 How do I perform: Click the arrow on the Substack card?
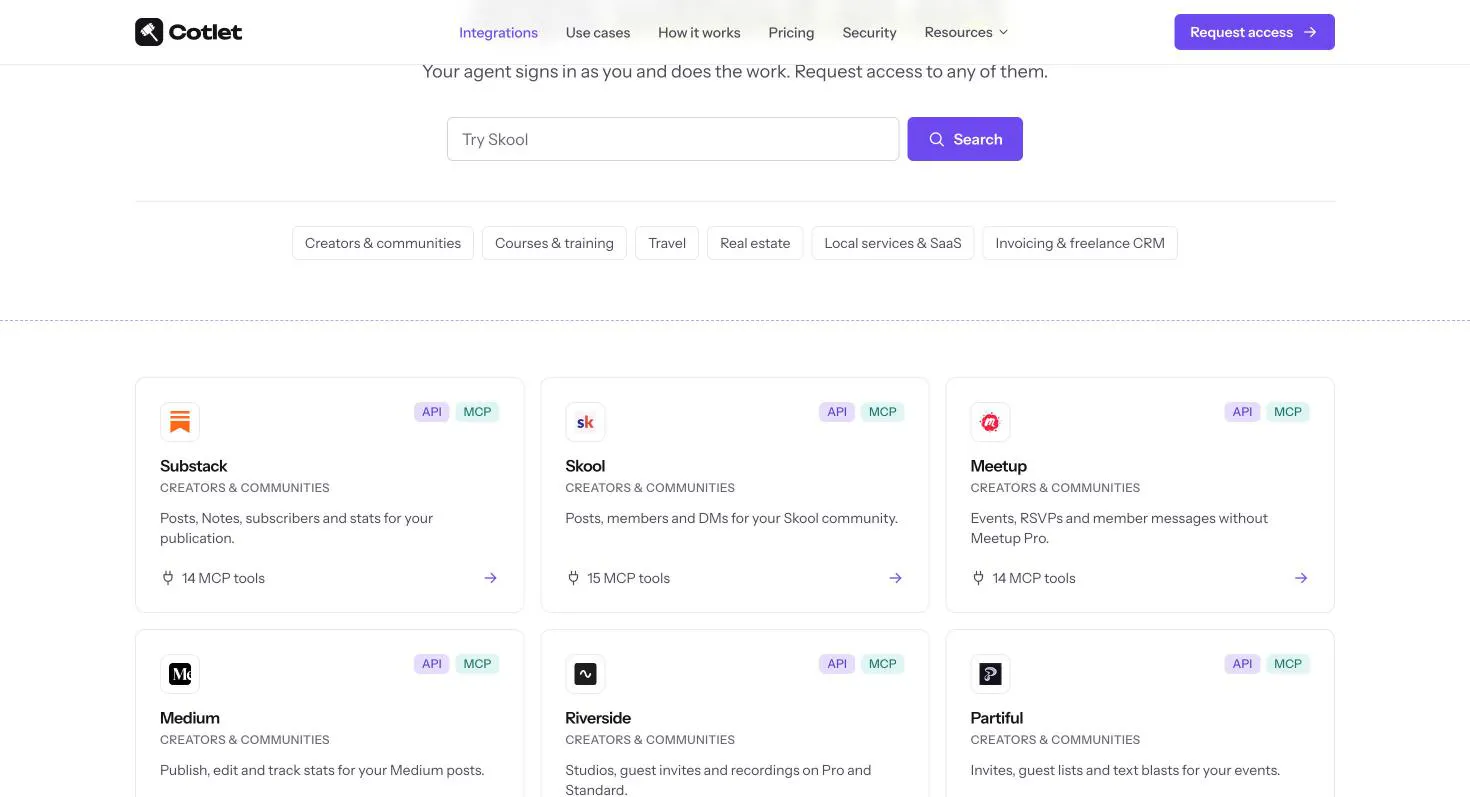pyautogui.click(x=490, y=578)
